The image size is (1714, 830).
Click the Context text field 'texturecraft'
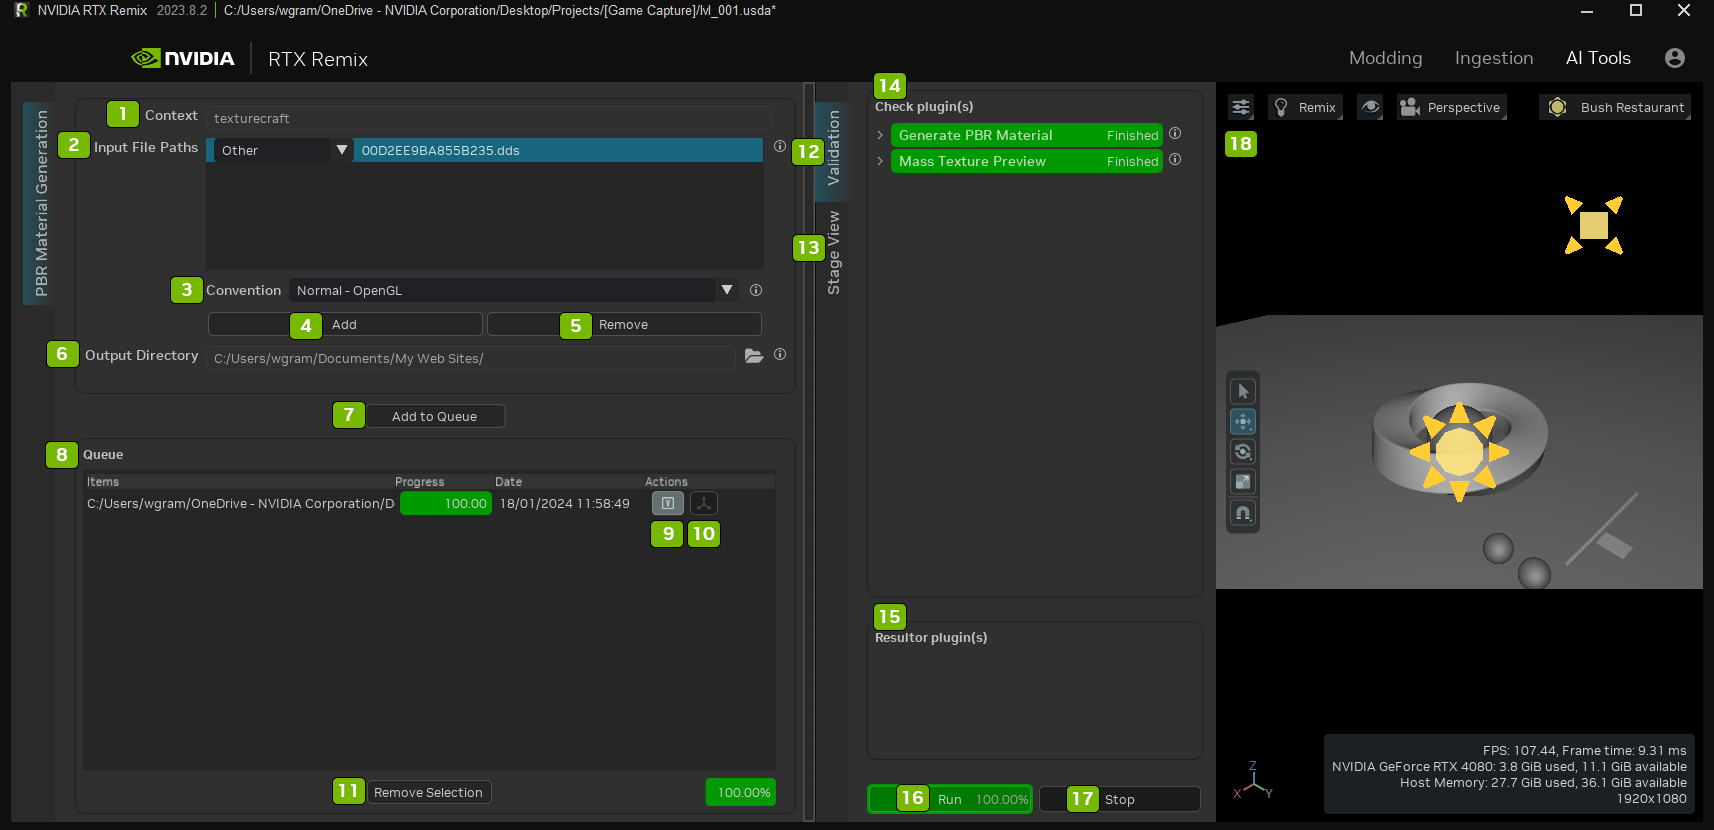[x=489, y=118]
